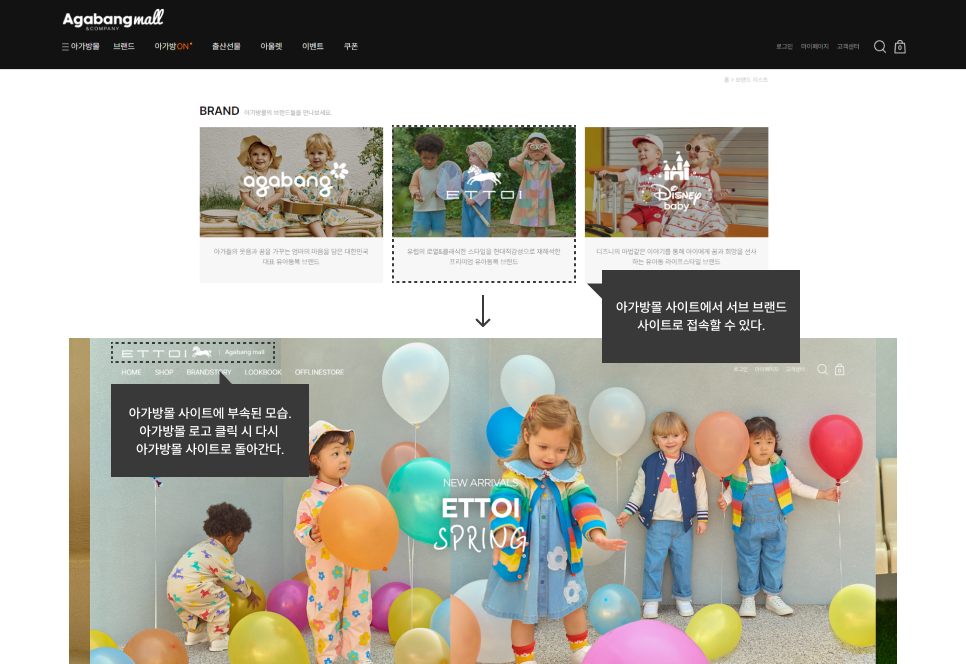Click 로그인 in the black header

pyautogui.click(x=784, y=47)
